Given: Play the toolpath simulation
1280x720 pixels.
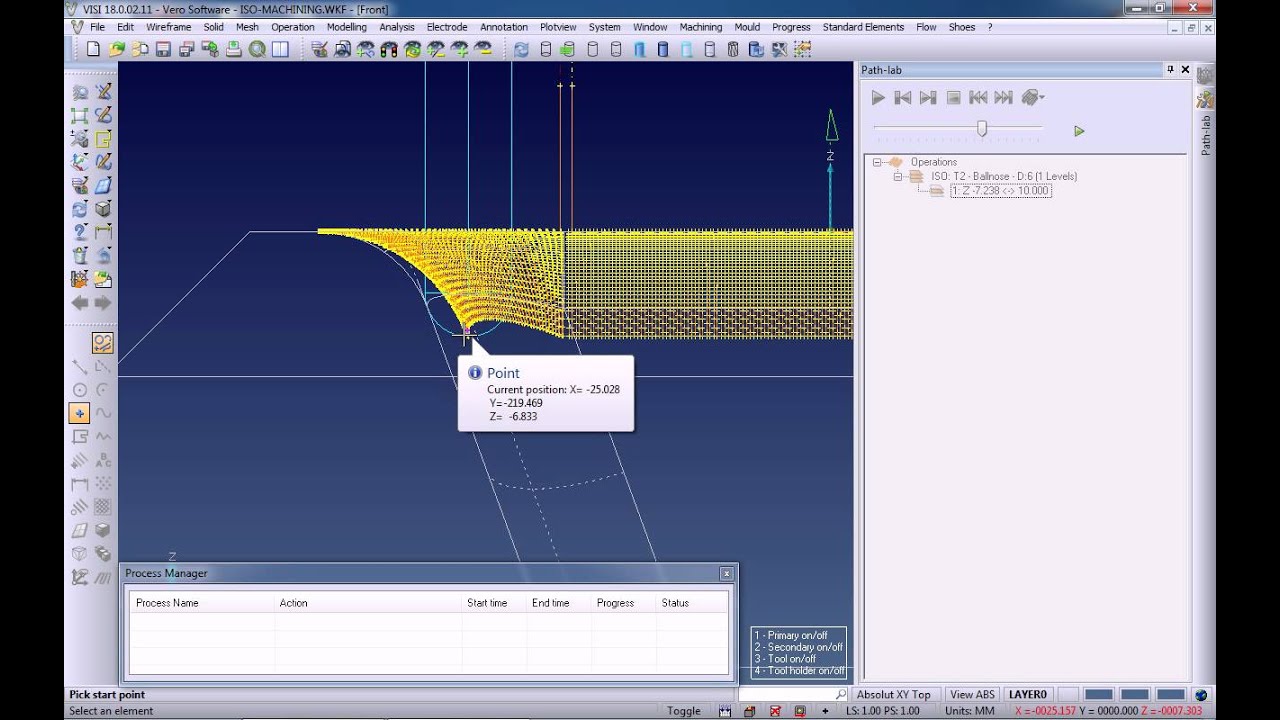Looking at the screenshot, I should tap(878, 97).
